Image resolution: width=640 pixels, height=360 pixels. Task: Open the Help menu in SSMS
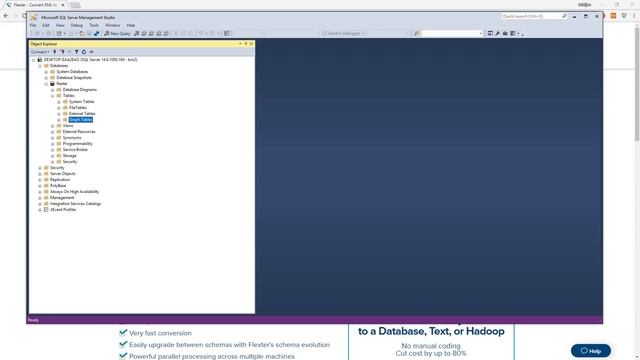131,25
